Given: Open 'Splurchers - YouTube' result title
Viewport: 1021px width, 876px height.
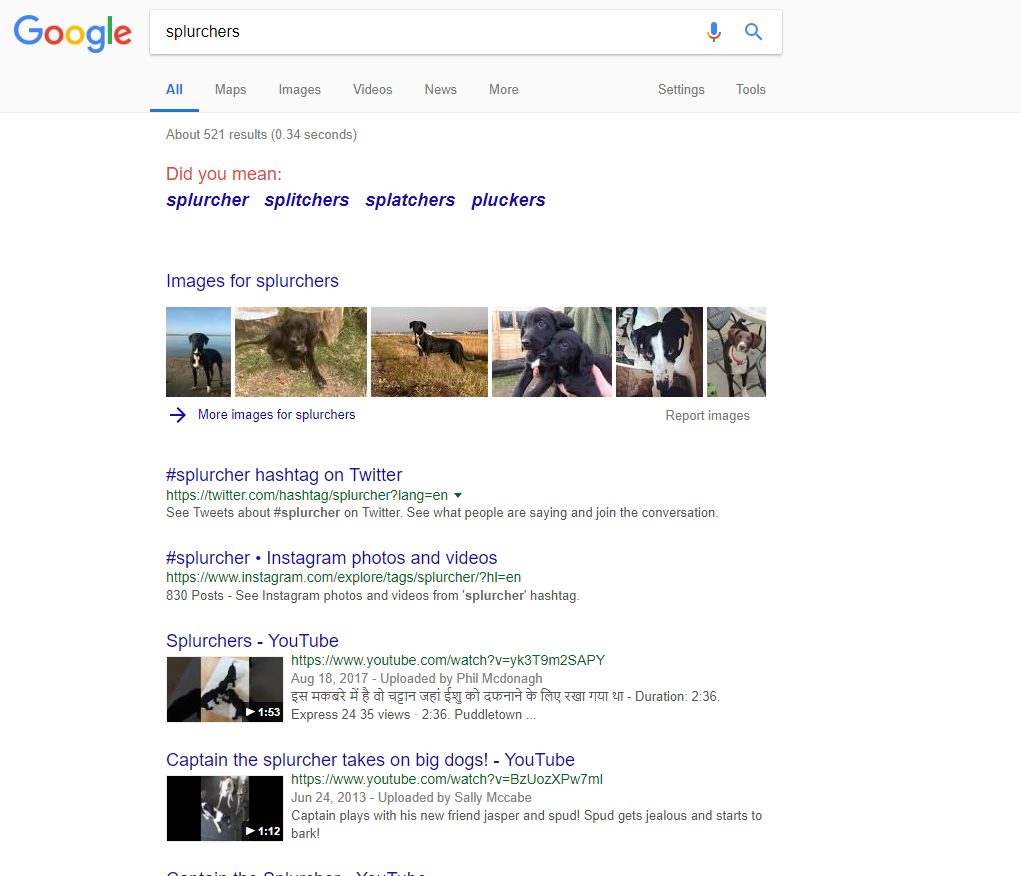Looking at the screenshot, I should point(252,641).
